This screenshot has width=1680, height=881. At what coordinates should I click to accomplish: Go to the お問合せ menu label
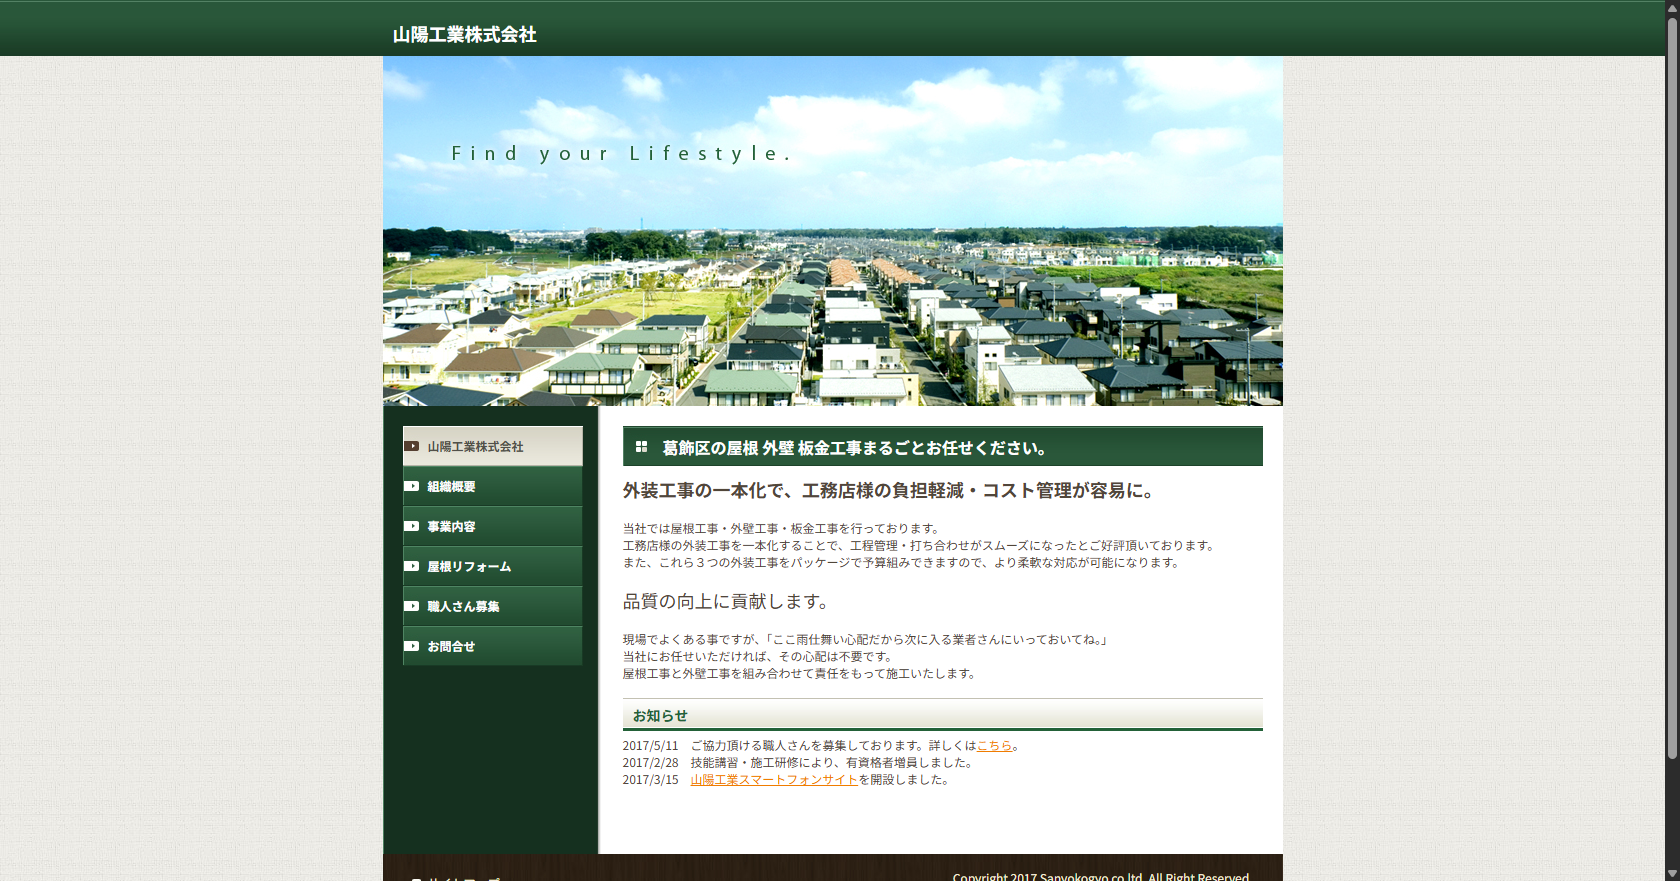point(451,647)
